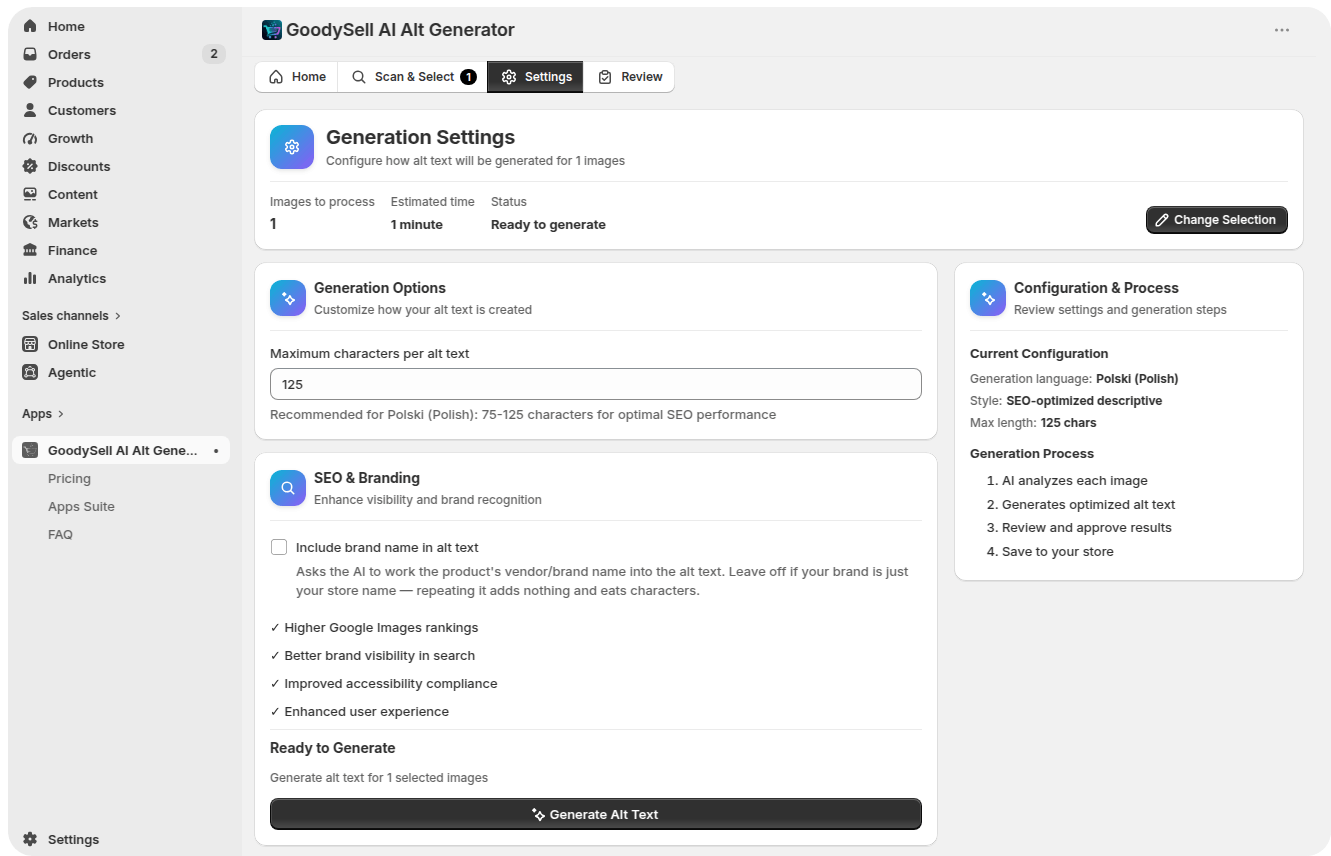Click the Products tag icon
This screenshot has width=1331, height=856.
point(30,82)
